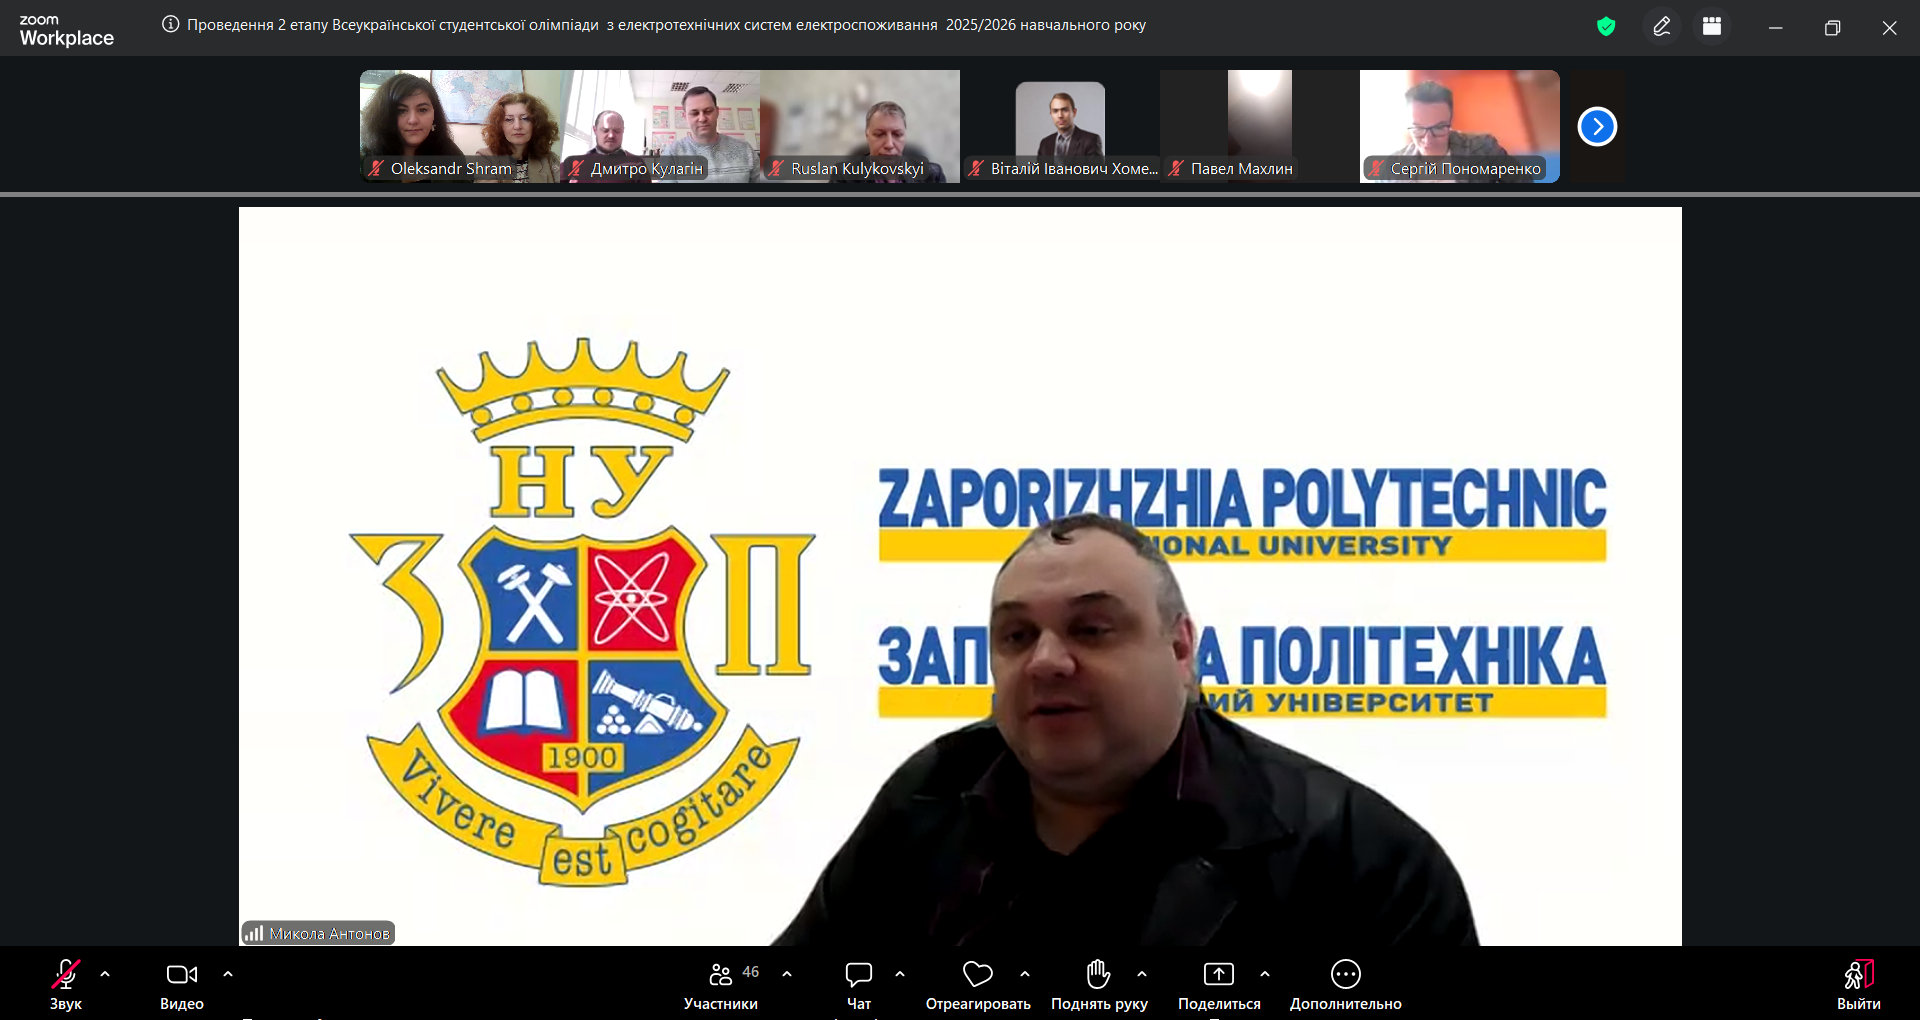Select Сергій Пономаренко's video thumbnail
Screen dimensions: 1920x1020
(1459, 126)
